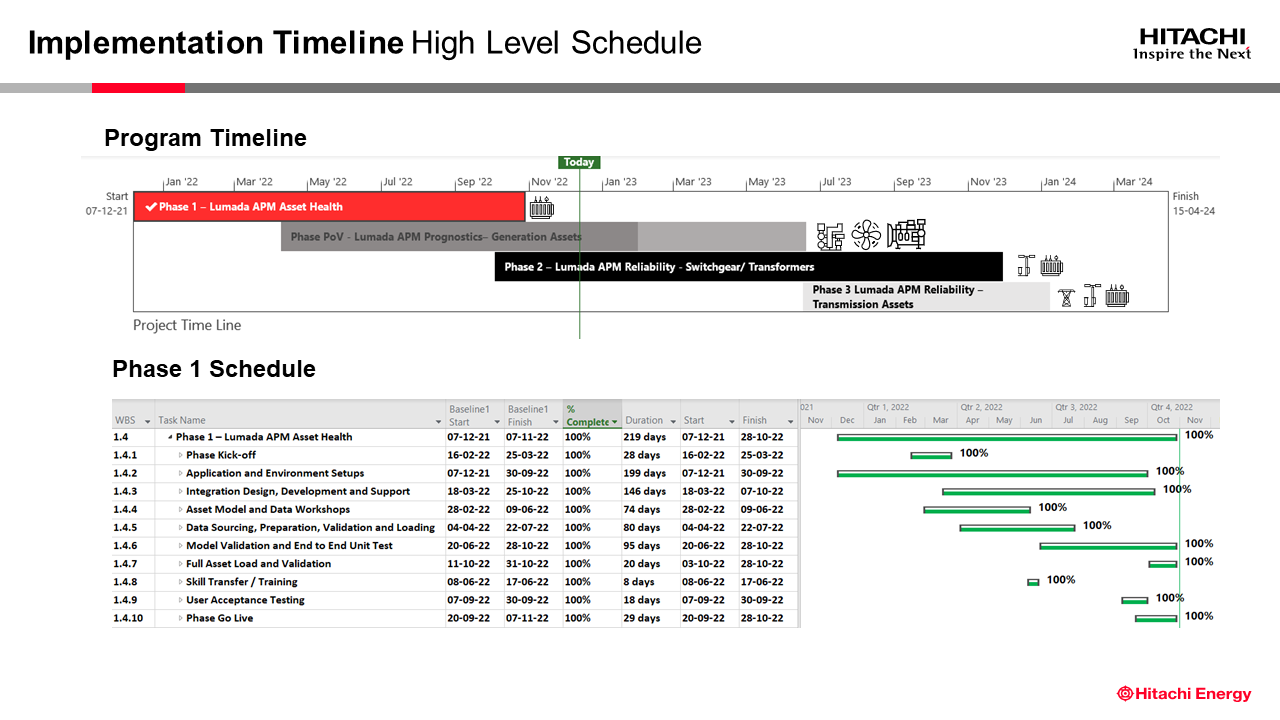Click WBS cell 1.4.10
Viewport: 1280px width, 720px height.
tap(133, 618)
